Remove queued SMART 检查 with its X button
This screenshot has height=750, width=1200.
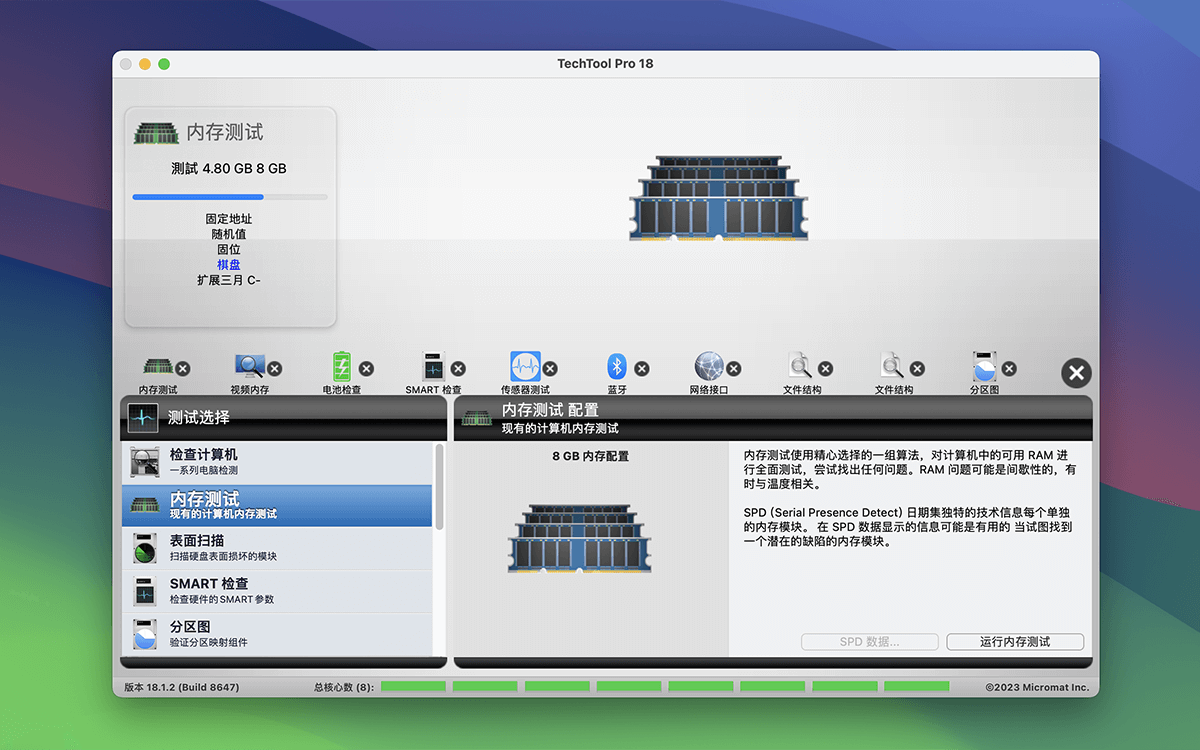coord(458,369)
